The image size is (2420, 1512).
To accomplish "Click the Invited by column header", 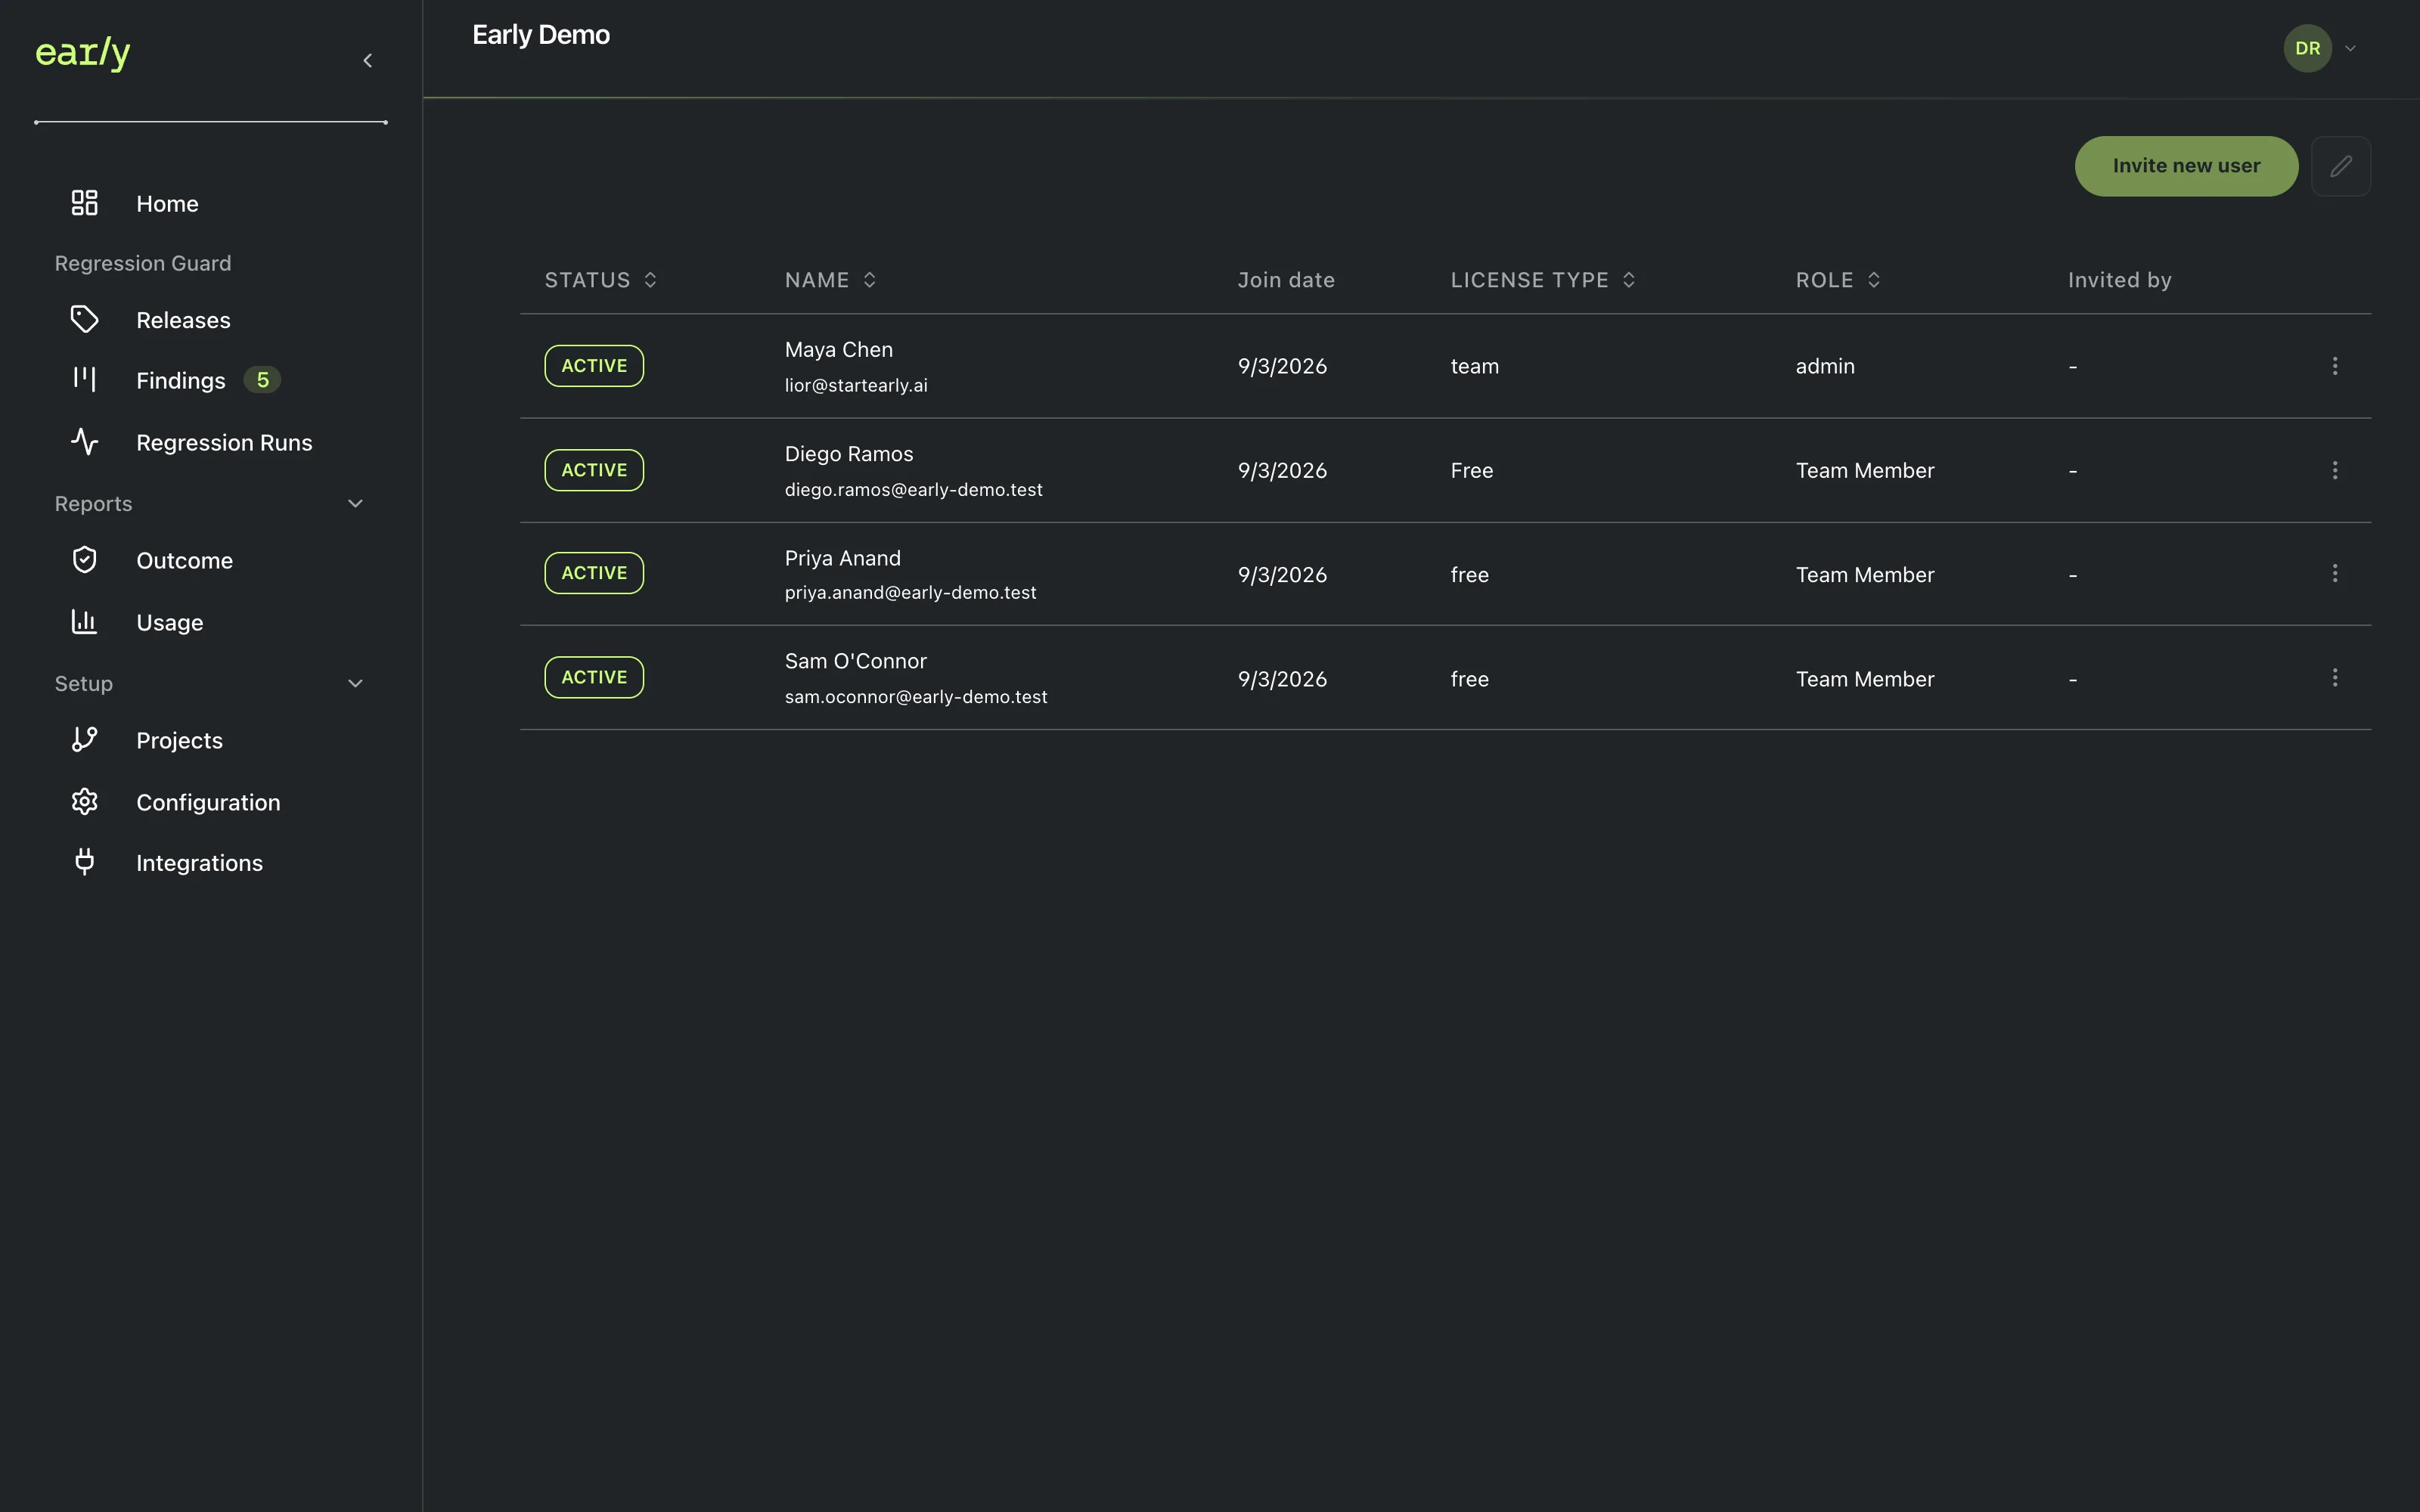I will point(2120,280).
